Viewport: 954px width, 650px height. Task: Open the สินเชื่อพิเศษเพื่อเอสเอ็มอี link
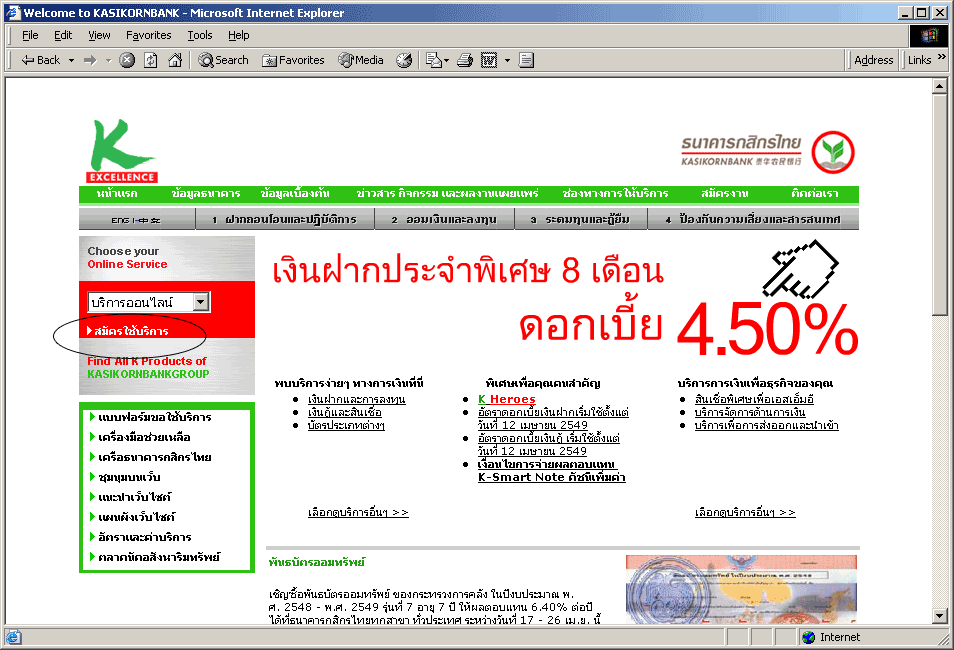pos(754,399)
